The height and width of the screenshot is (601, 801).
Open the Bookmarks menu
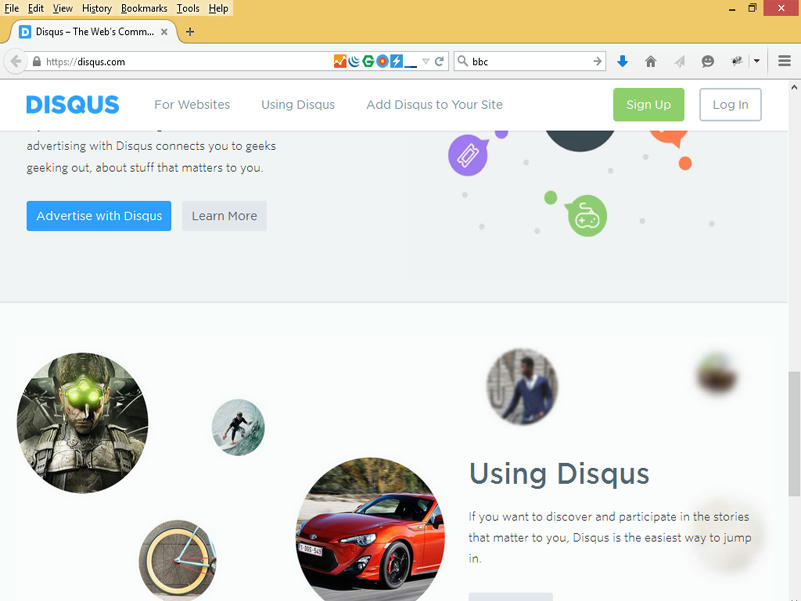(x=144, y=8)
